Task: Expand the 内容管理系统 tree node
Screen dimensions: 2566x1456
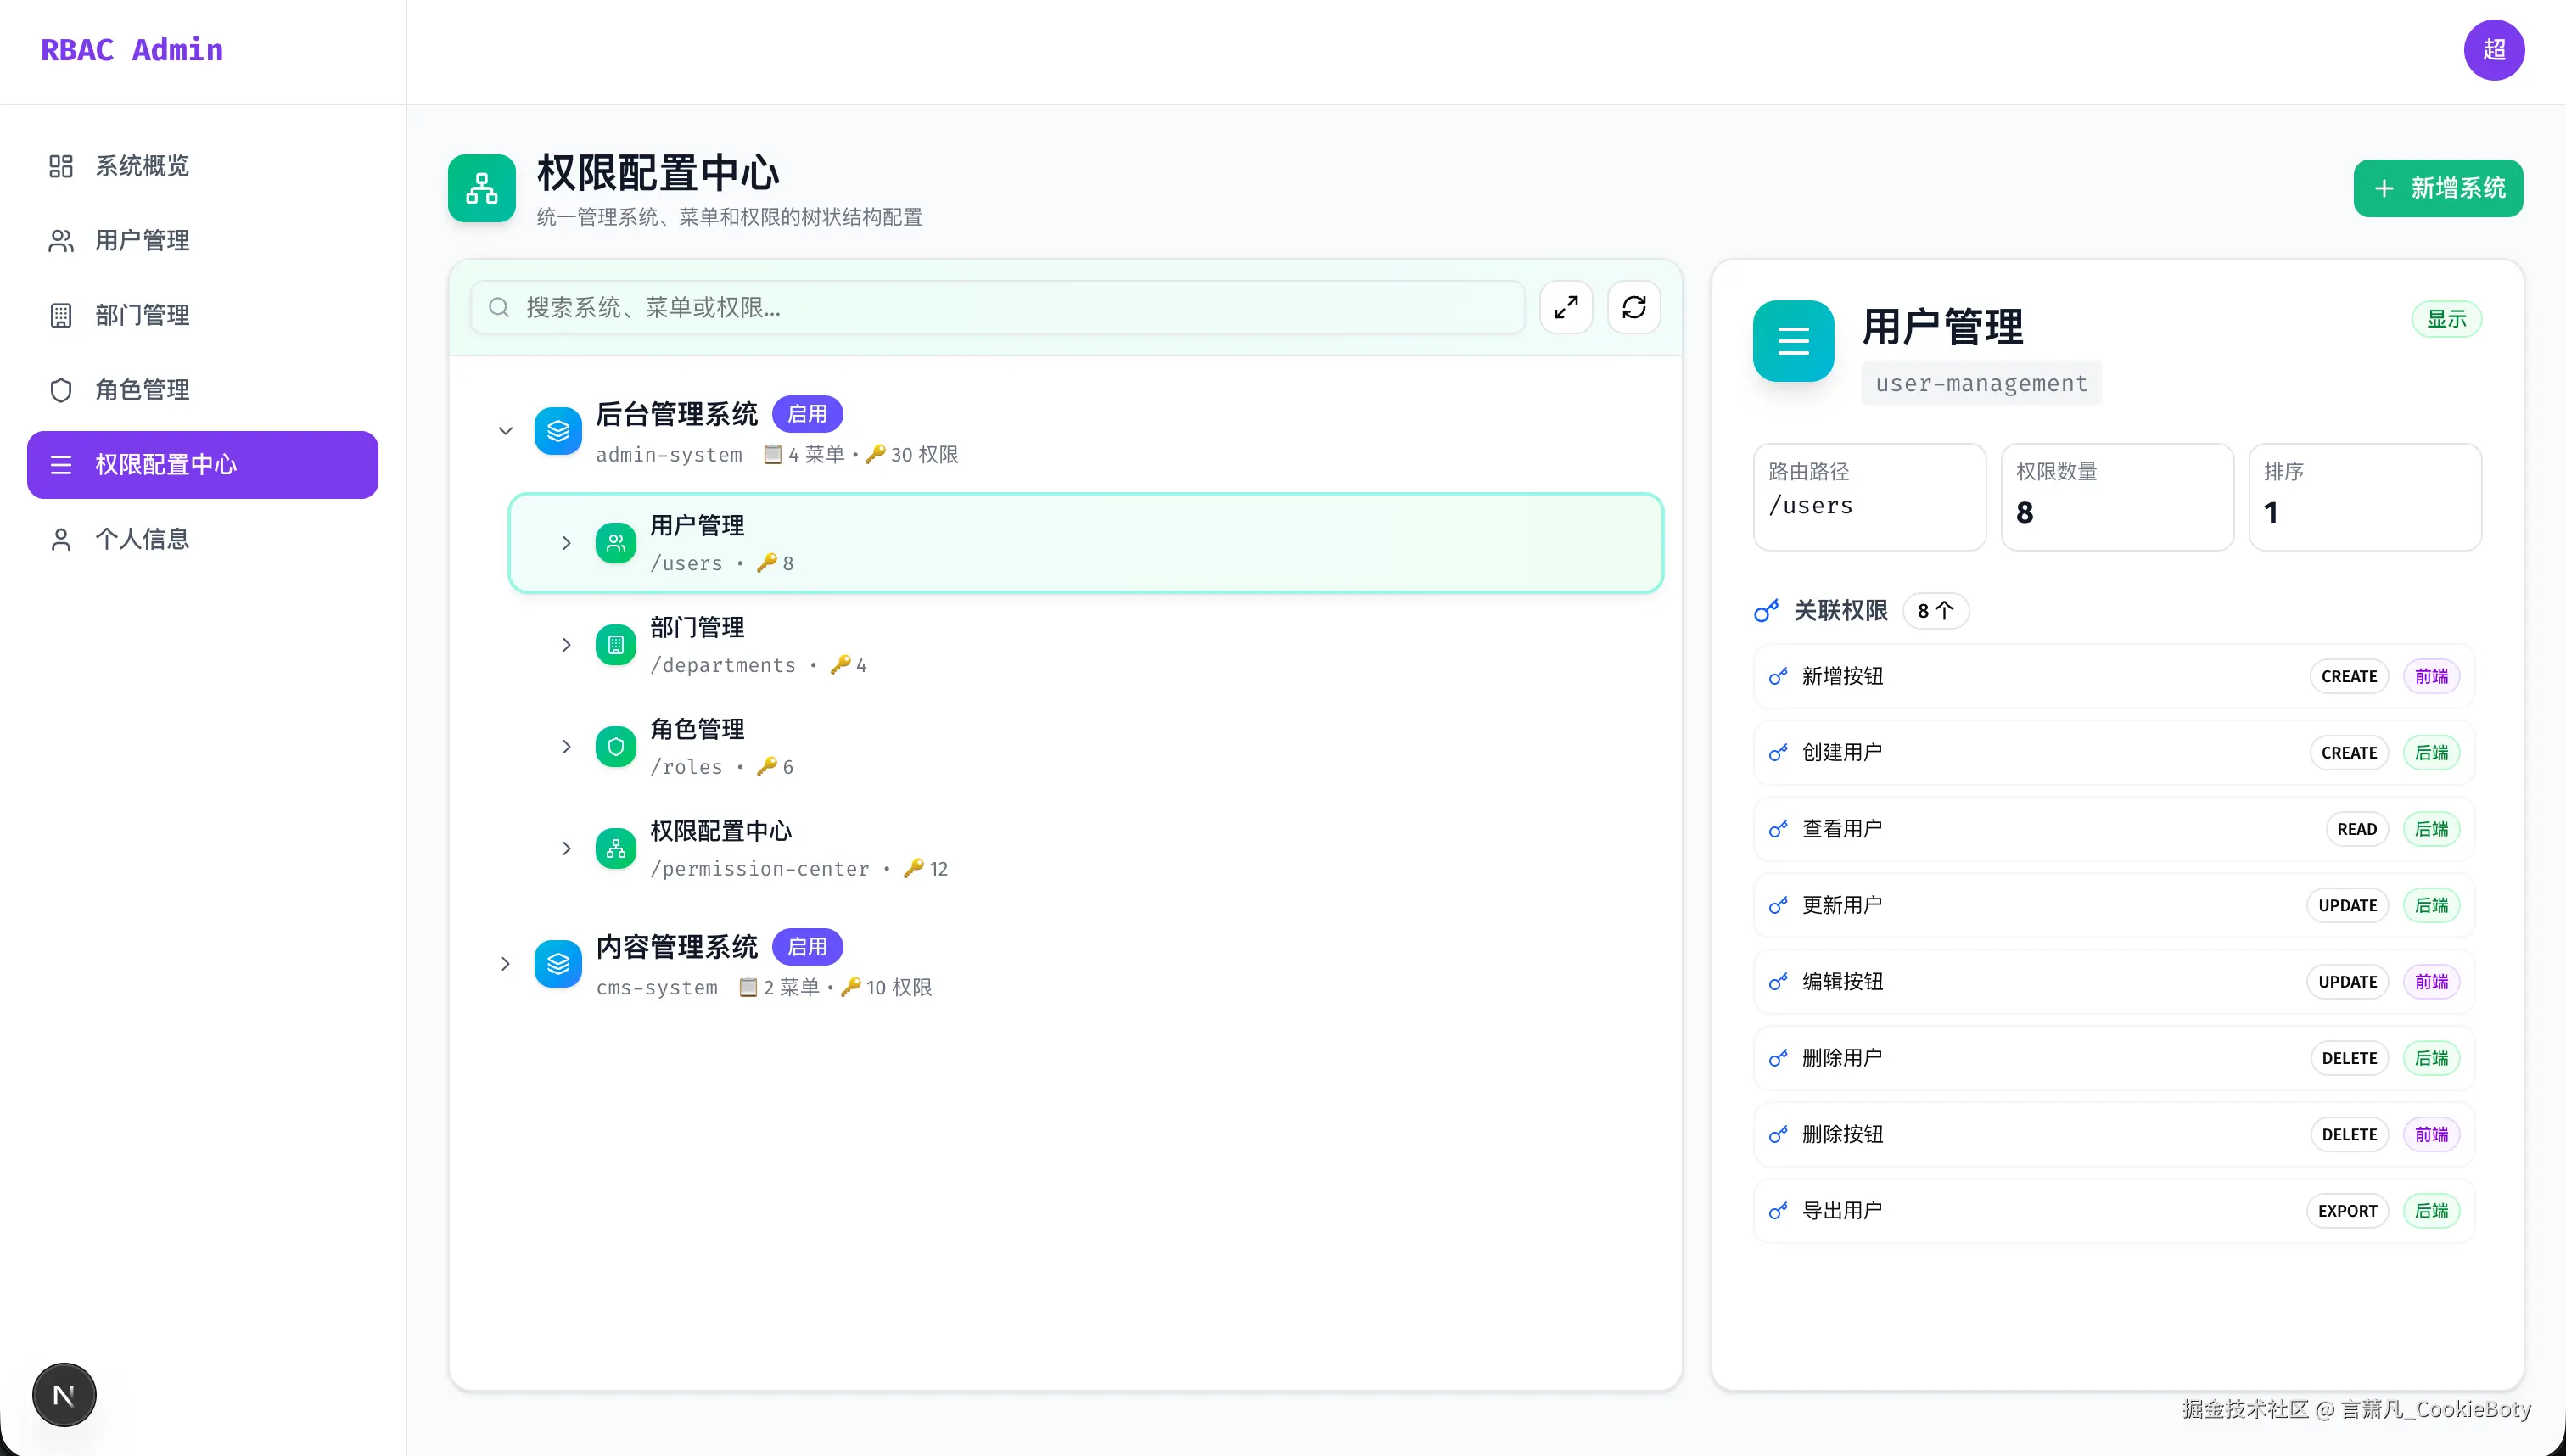Action: coord(506,964)
